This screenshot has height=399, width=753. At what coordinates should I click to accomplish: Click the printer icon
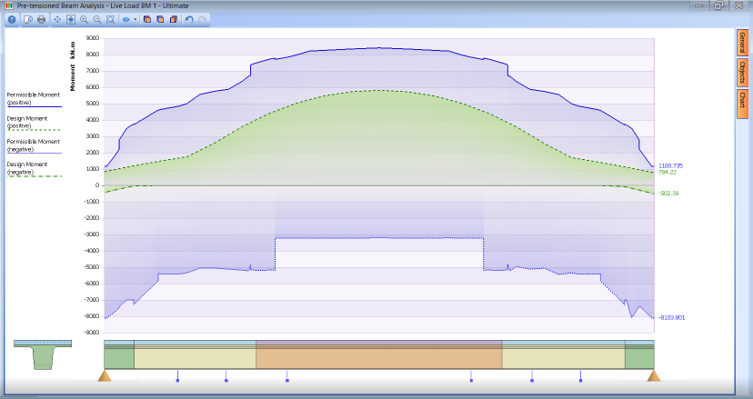click(41, 20)
